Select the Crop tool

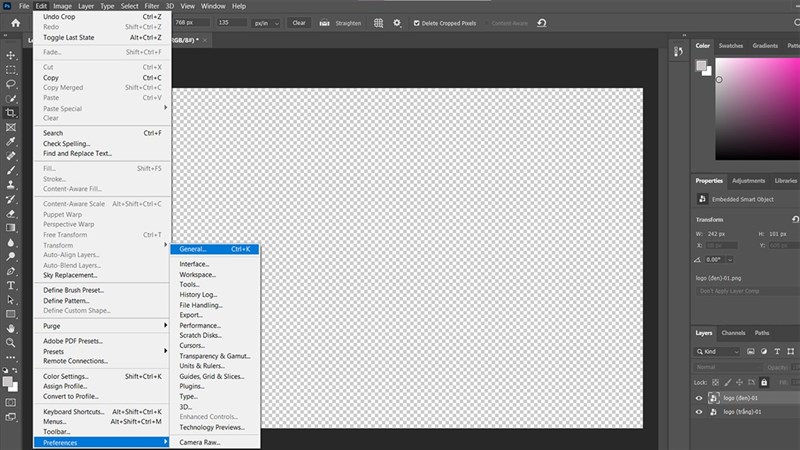coord(11,113)
